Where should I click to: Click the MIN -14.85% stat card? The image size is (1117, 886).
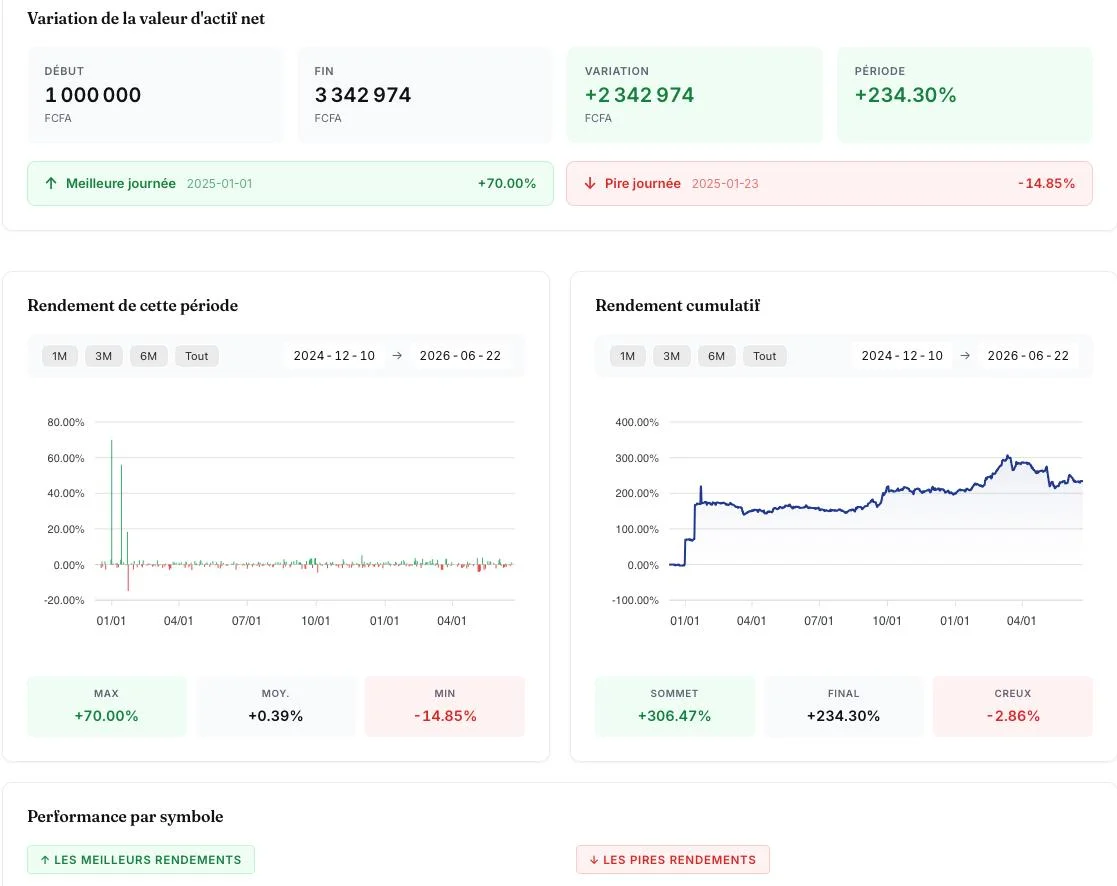point(445,706)
